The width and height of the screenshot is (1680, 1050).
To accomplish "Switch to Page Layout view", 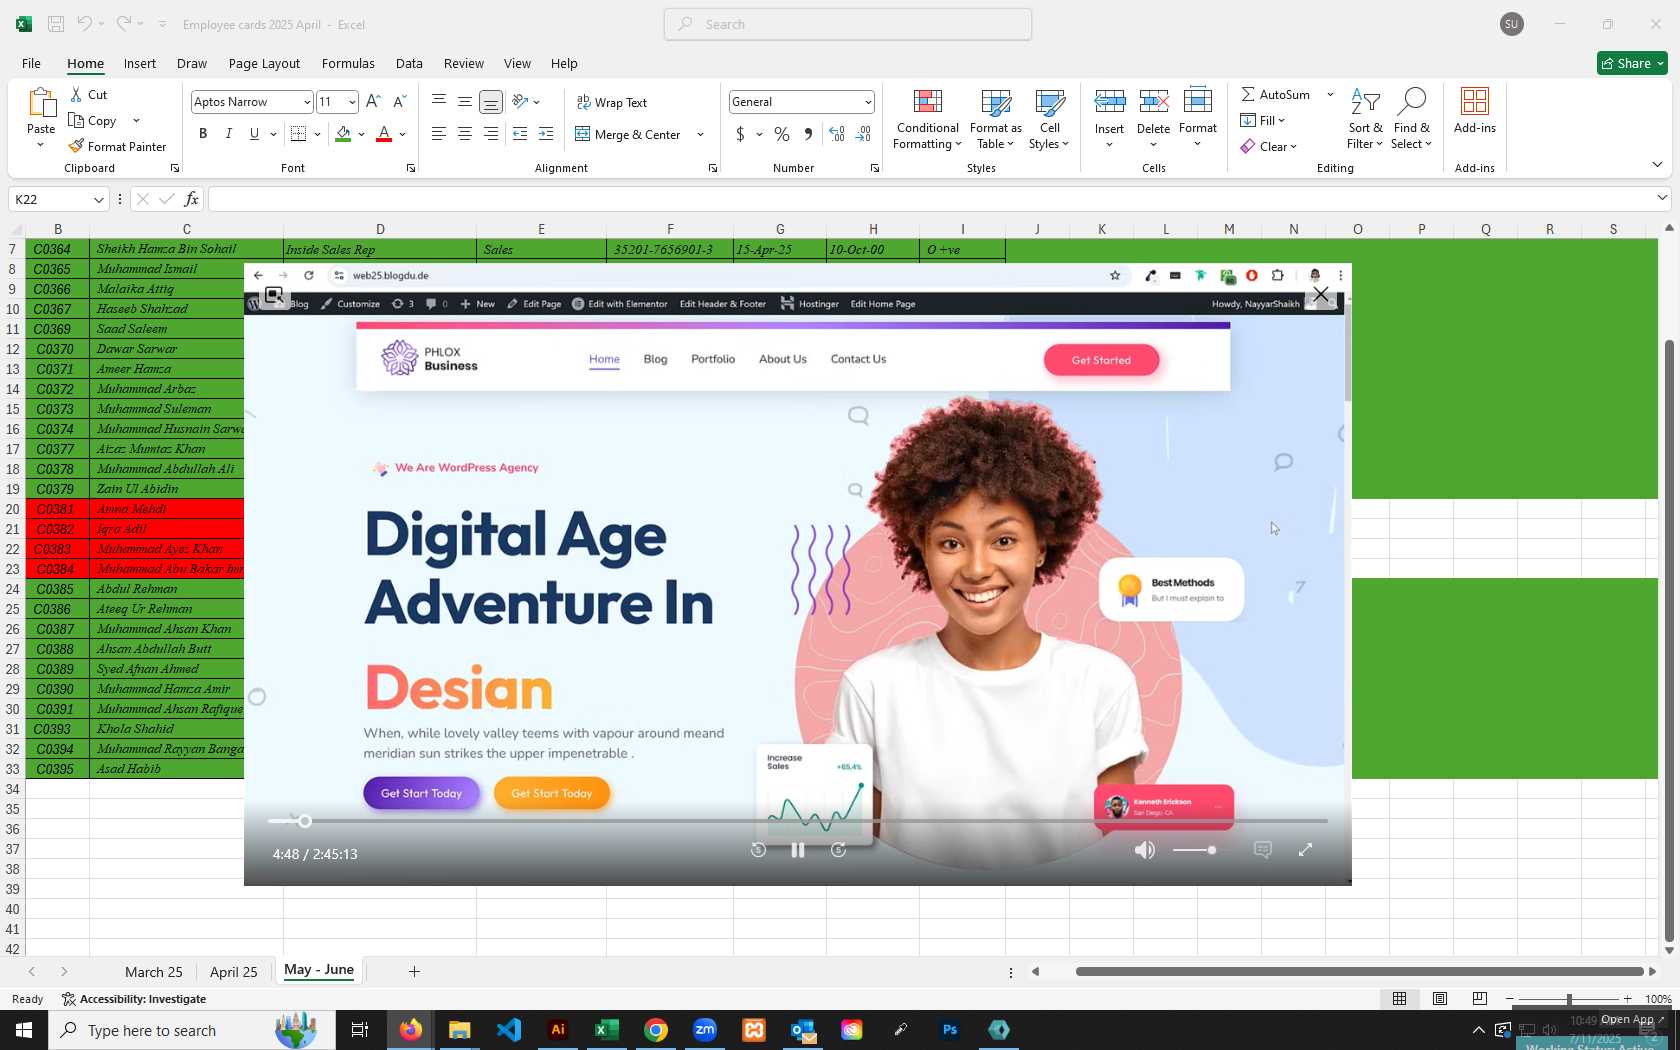I will pyautogui.click(x=1439, y=999).
